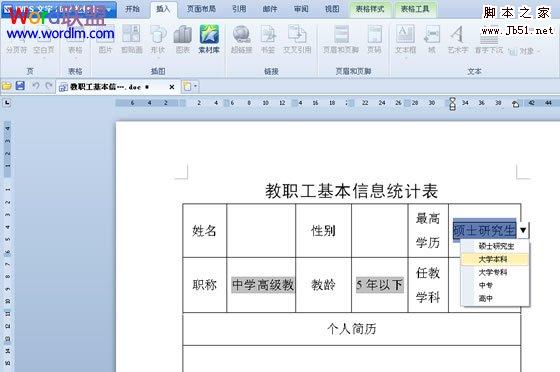Click the ruler tab-stop selector icon
560x372 pixels.
tap(7, 103)
